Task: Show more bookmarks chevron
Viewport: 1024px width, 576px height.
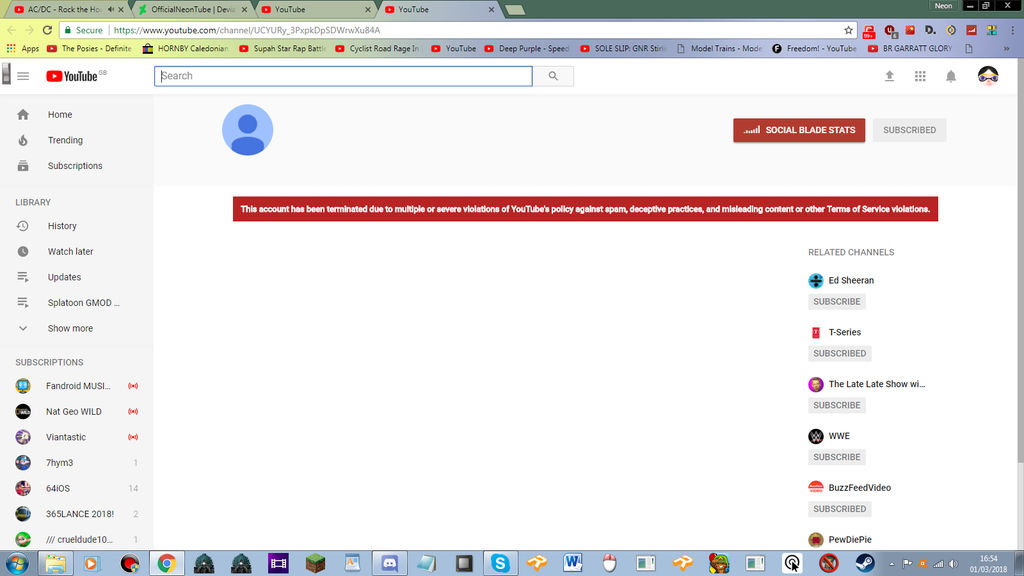Action: (1006, 48)
